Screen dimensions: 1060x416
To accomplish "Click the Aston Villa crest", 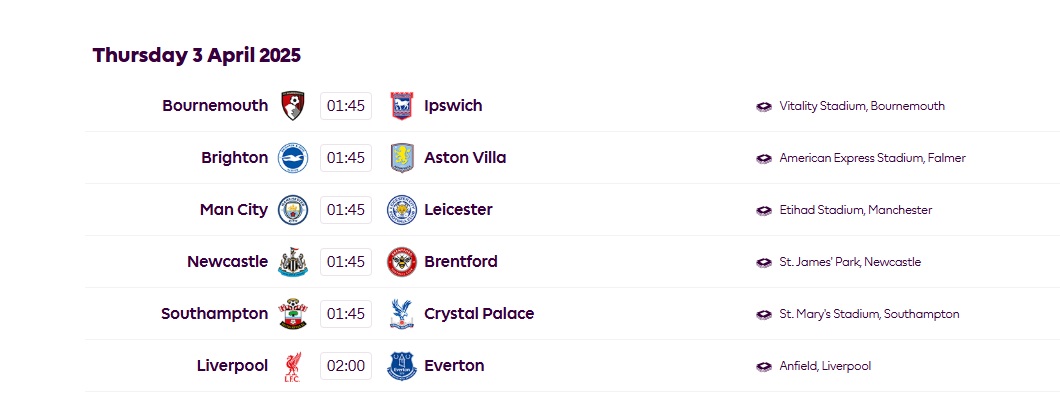I will click(401, 158).
